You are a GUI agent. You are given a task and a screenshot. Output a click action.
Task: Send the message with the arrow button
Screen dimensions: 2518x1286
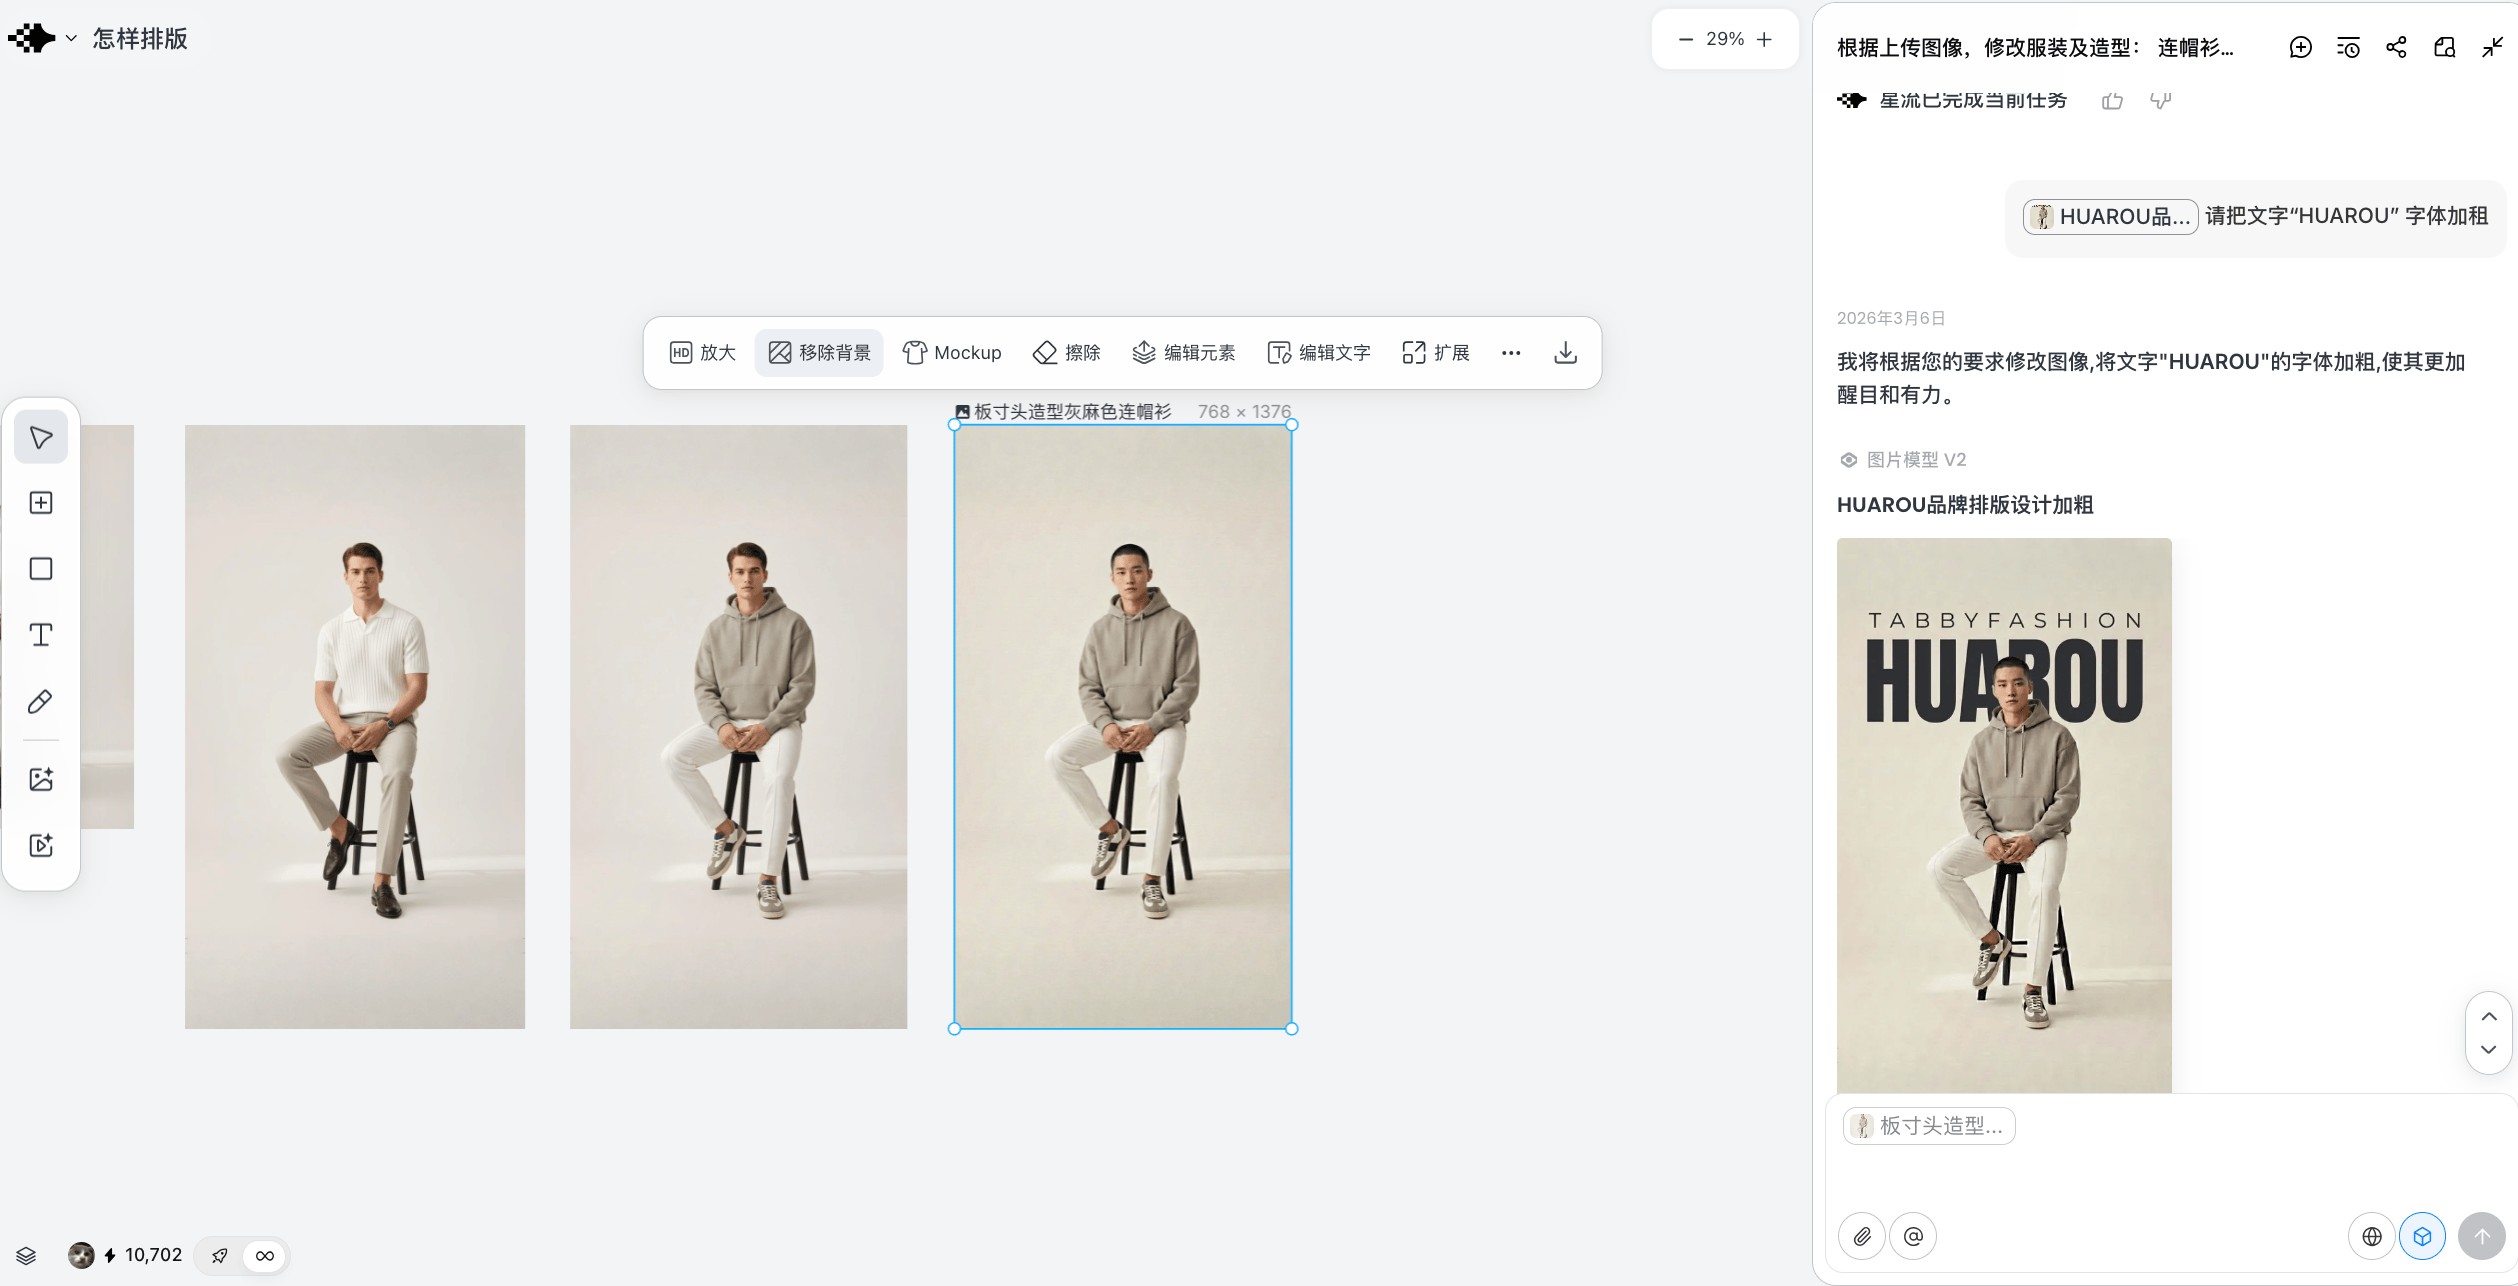pos(2482,1237)
